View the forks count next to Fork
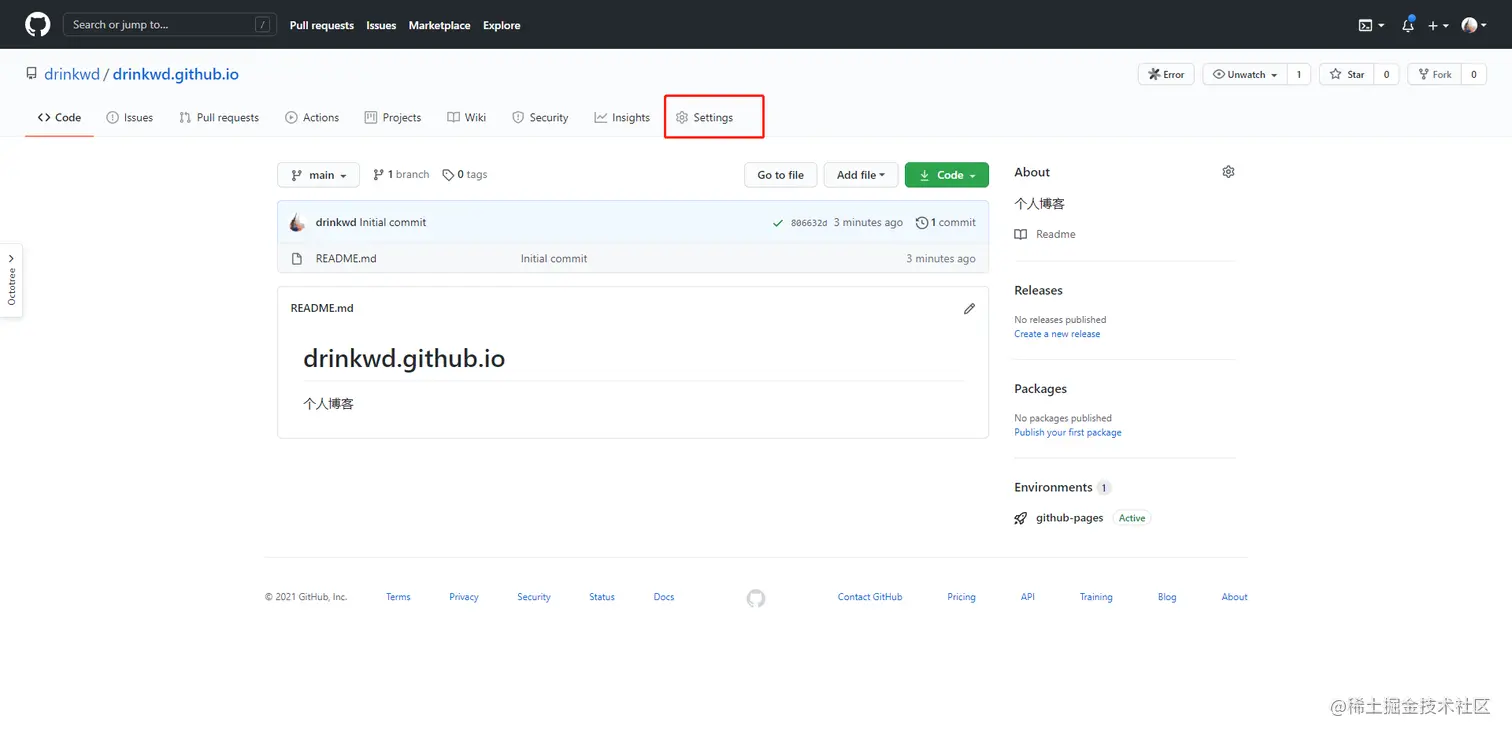The height and width of the screenshot is (738, 1512). (x=1473, y=74)
